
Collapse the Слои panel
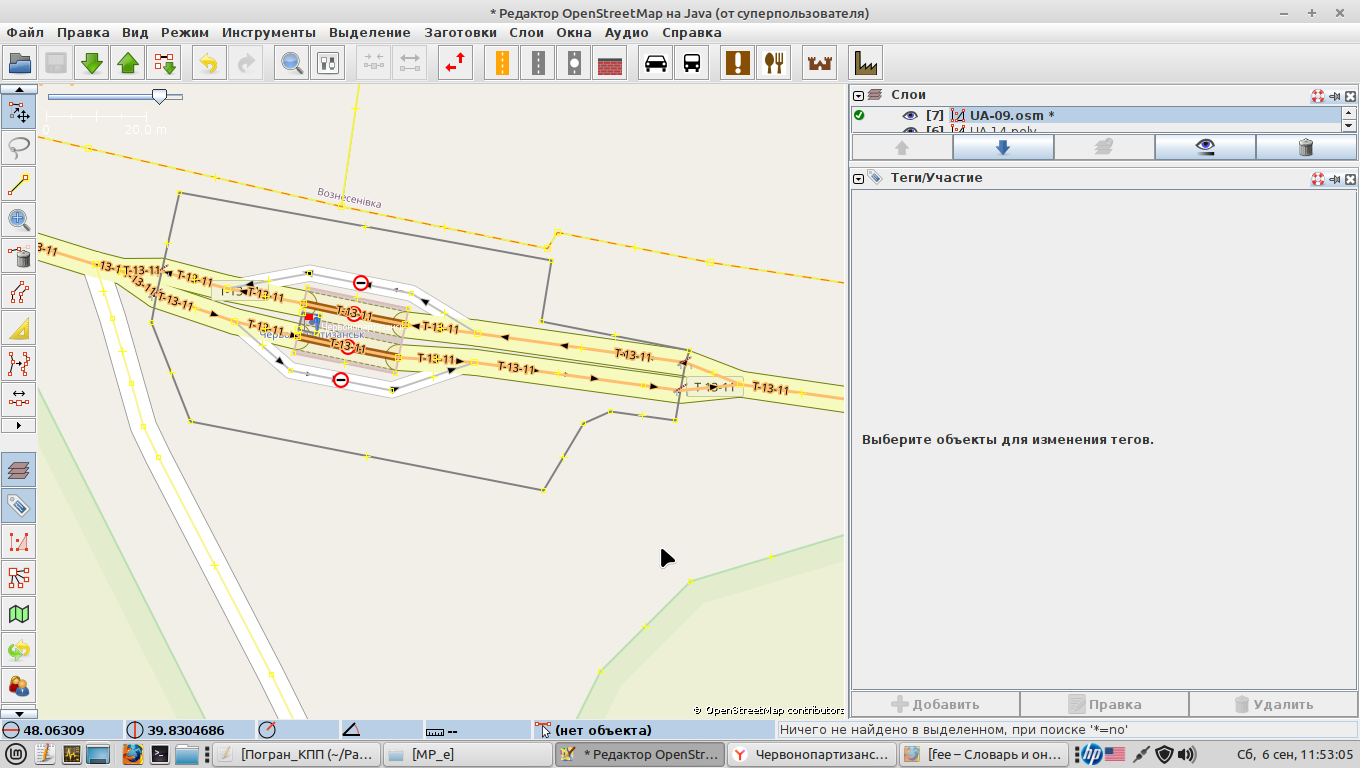click(x=858, y=95)
